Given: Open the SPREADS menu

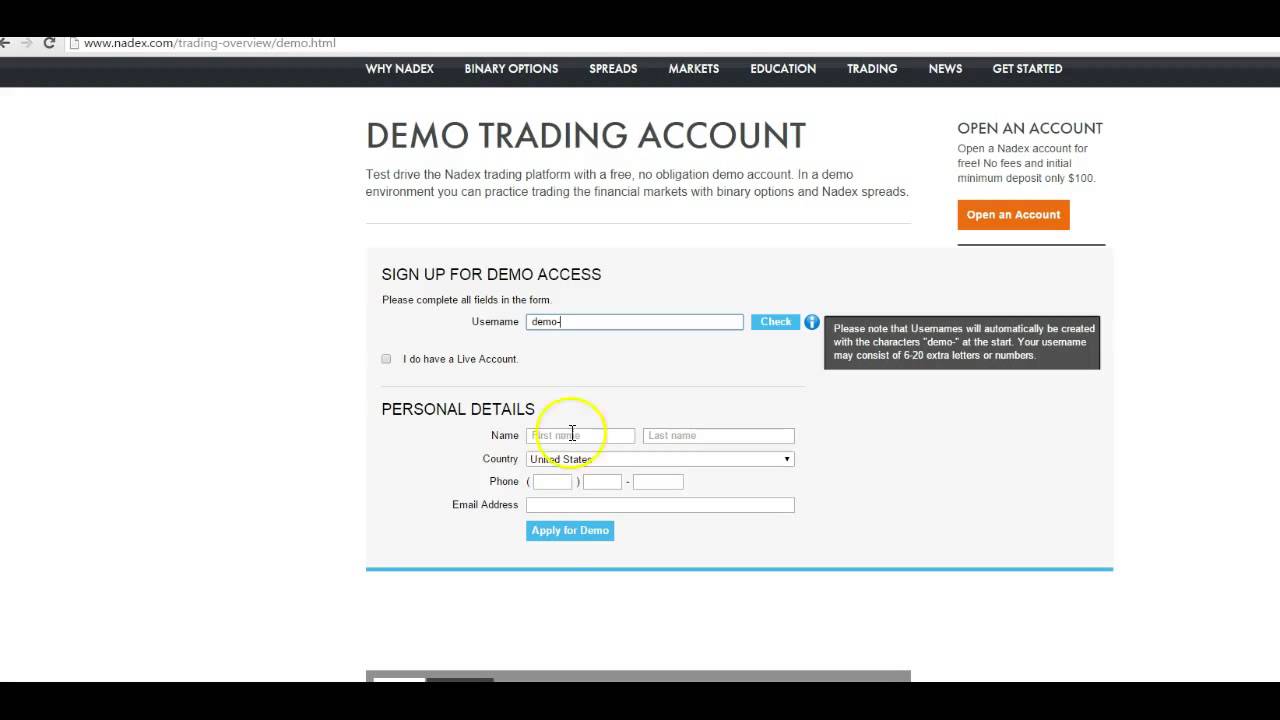Looking at the screenshot, I should (613, 69).
